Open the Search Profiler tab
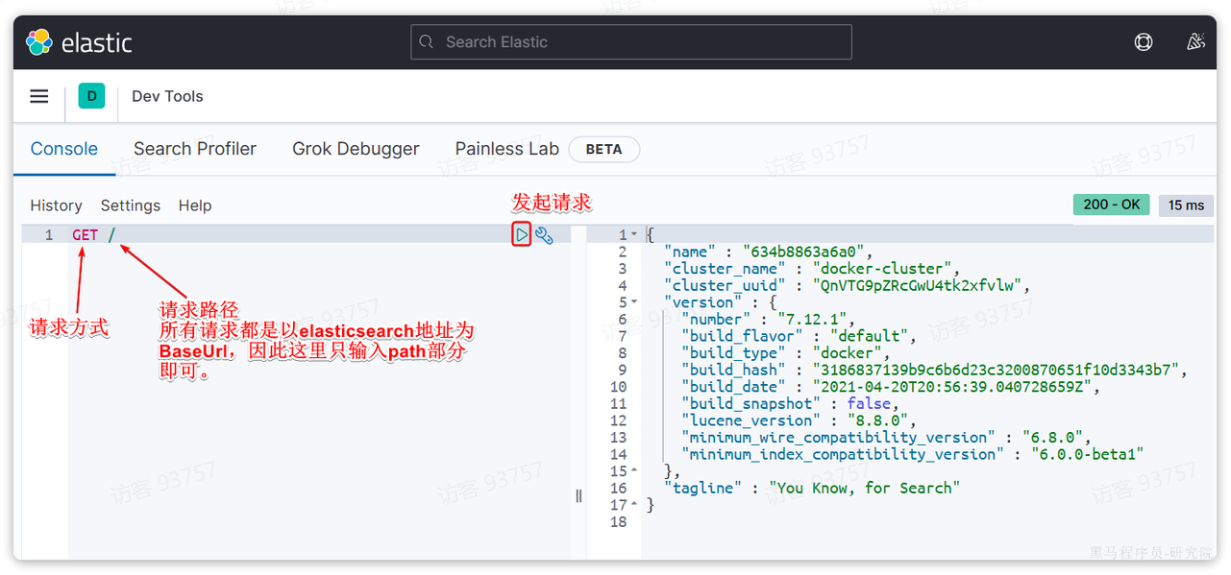Image resolution: width=1231 pixels, height=575 pixels. point(195,149)
